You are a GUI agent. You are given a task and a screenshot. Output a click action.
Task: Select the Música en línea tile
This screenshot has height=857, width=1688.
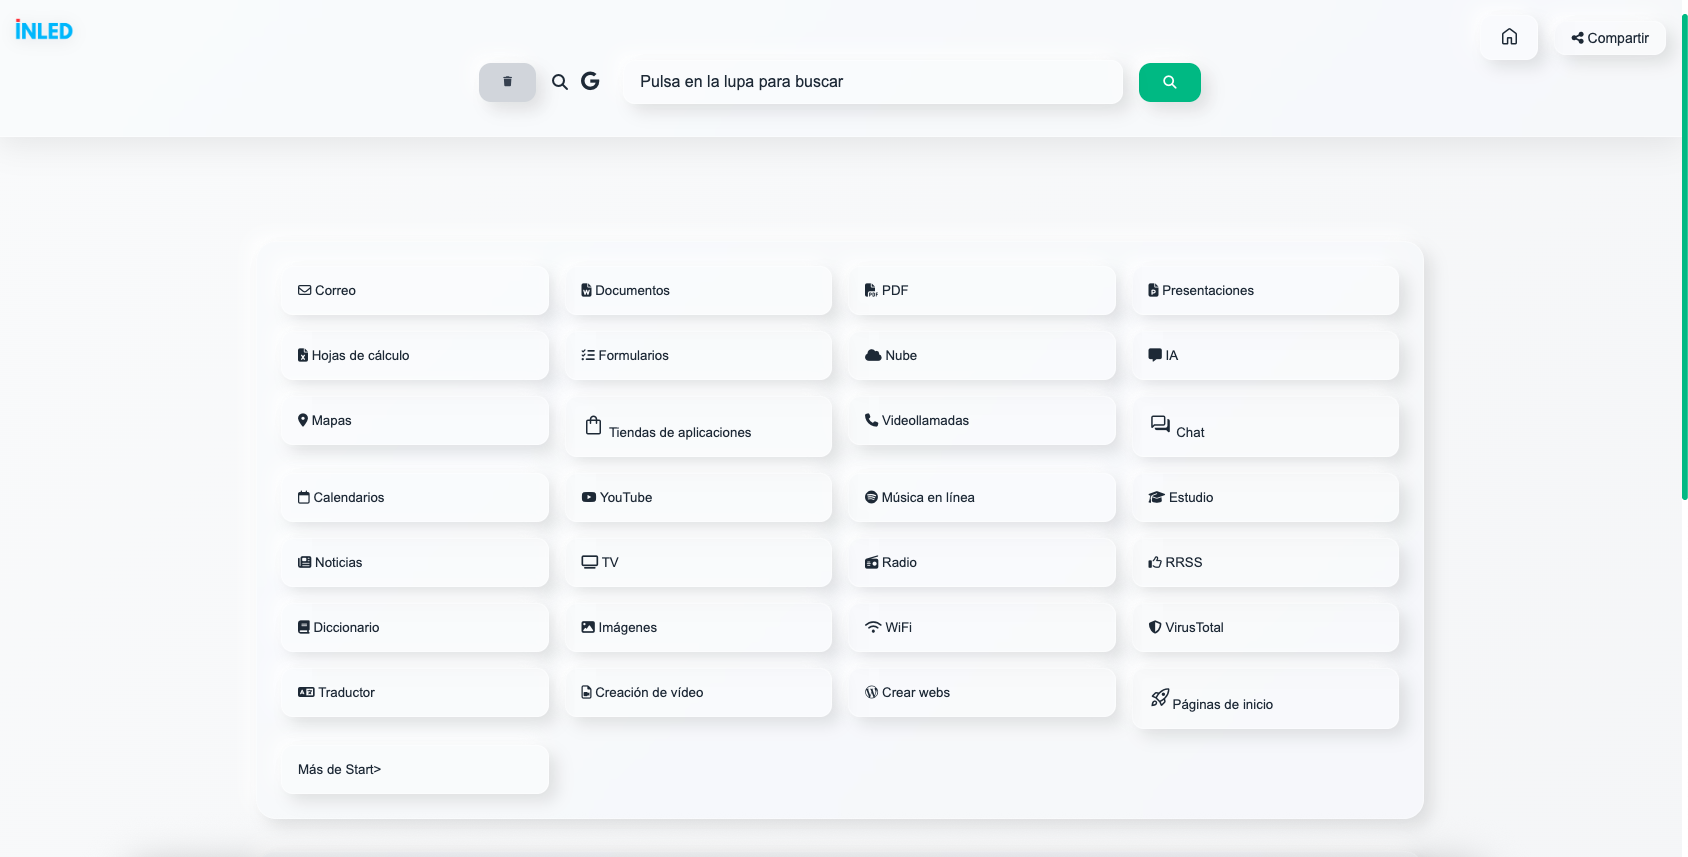coord(982,497)
